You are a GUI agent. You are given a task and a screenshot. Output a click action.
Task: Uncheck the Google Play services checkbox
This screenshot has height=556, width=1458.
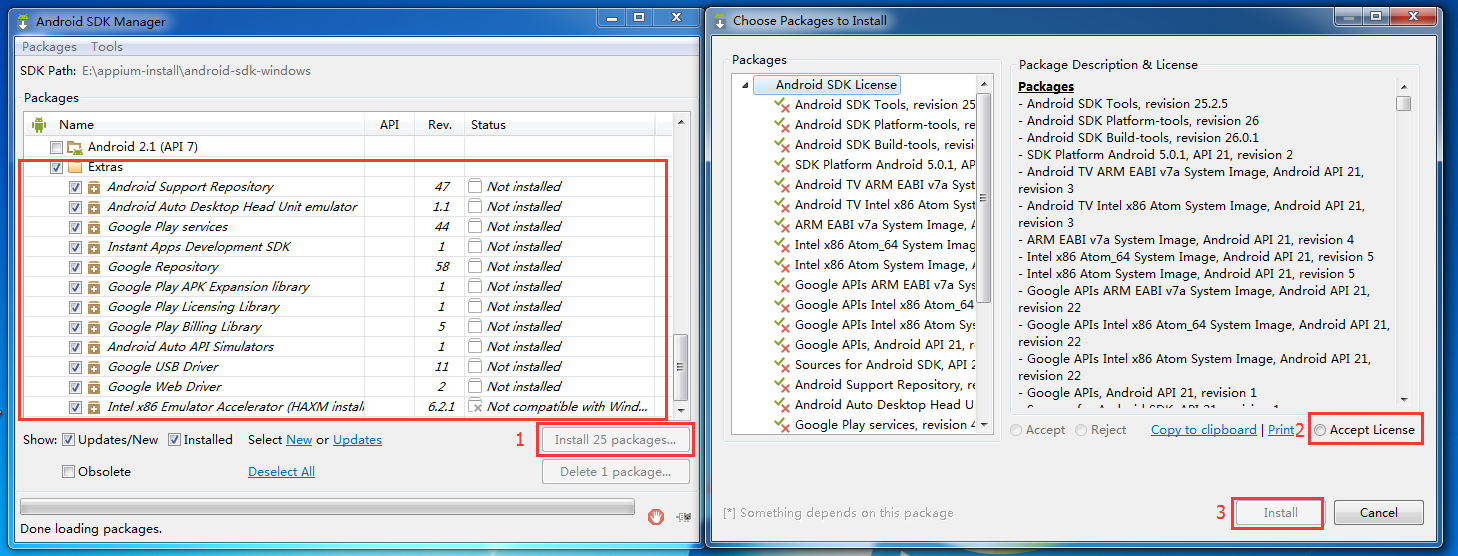coord(75,227)
